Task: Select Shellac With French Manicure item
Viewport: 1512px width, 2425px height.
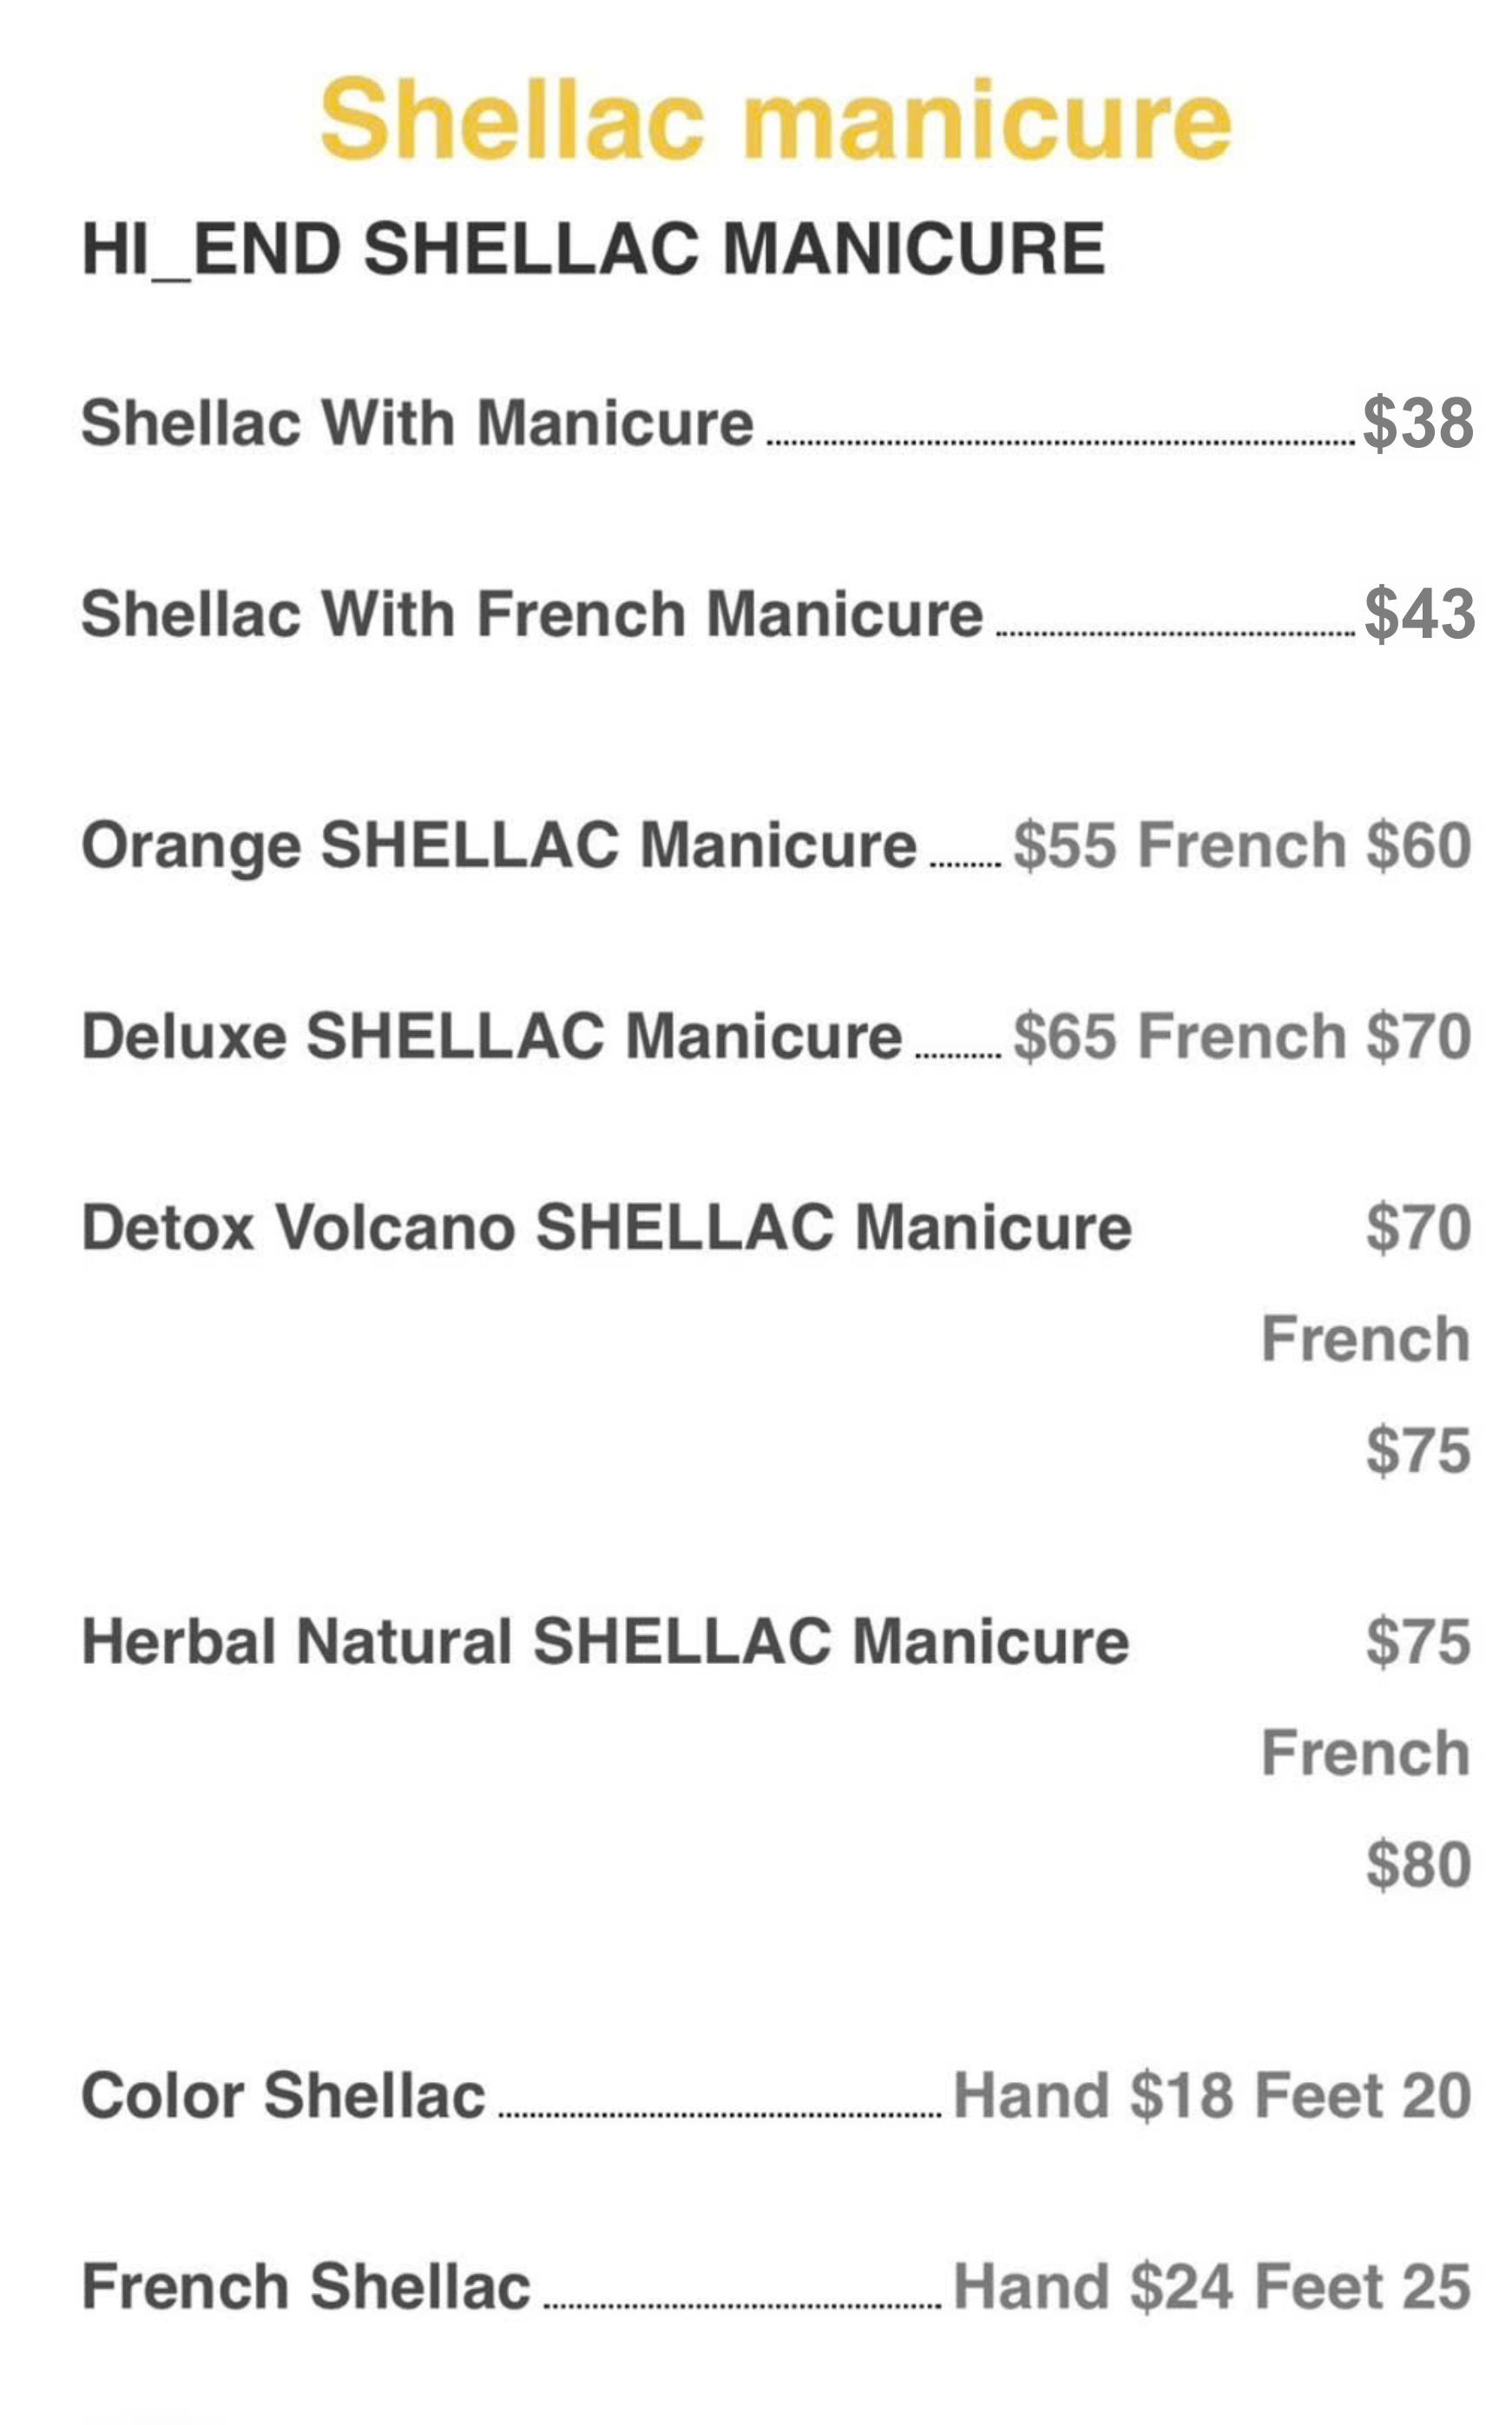Action: (532, 613)
